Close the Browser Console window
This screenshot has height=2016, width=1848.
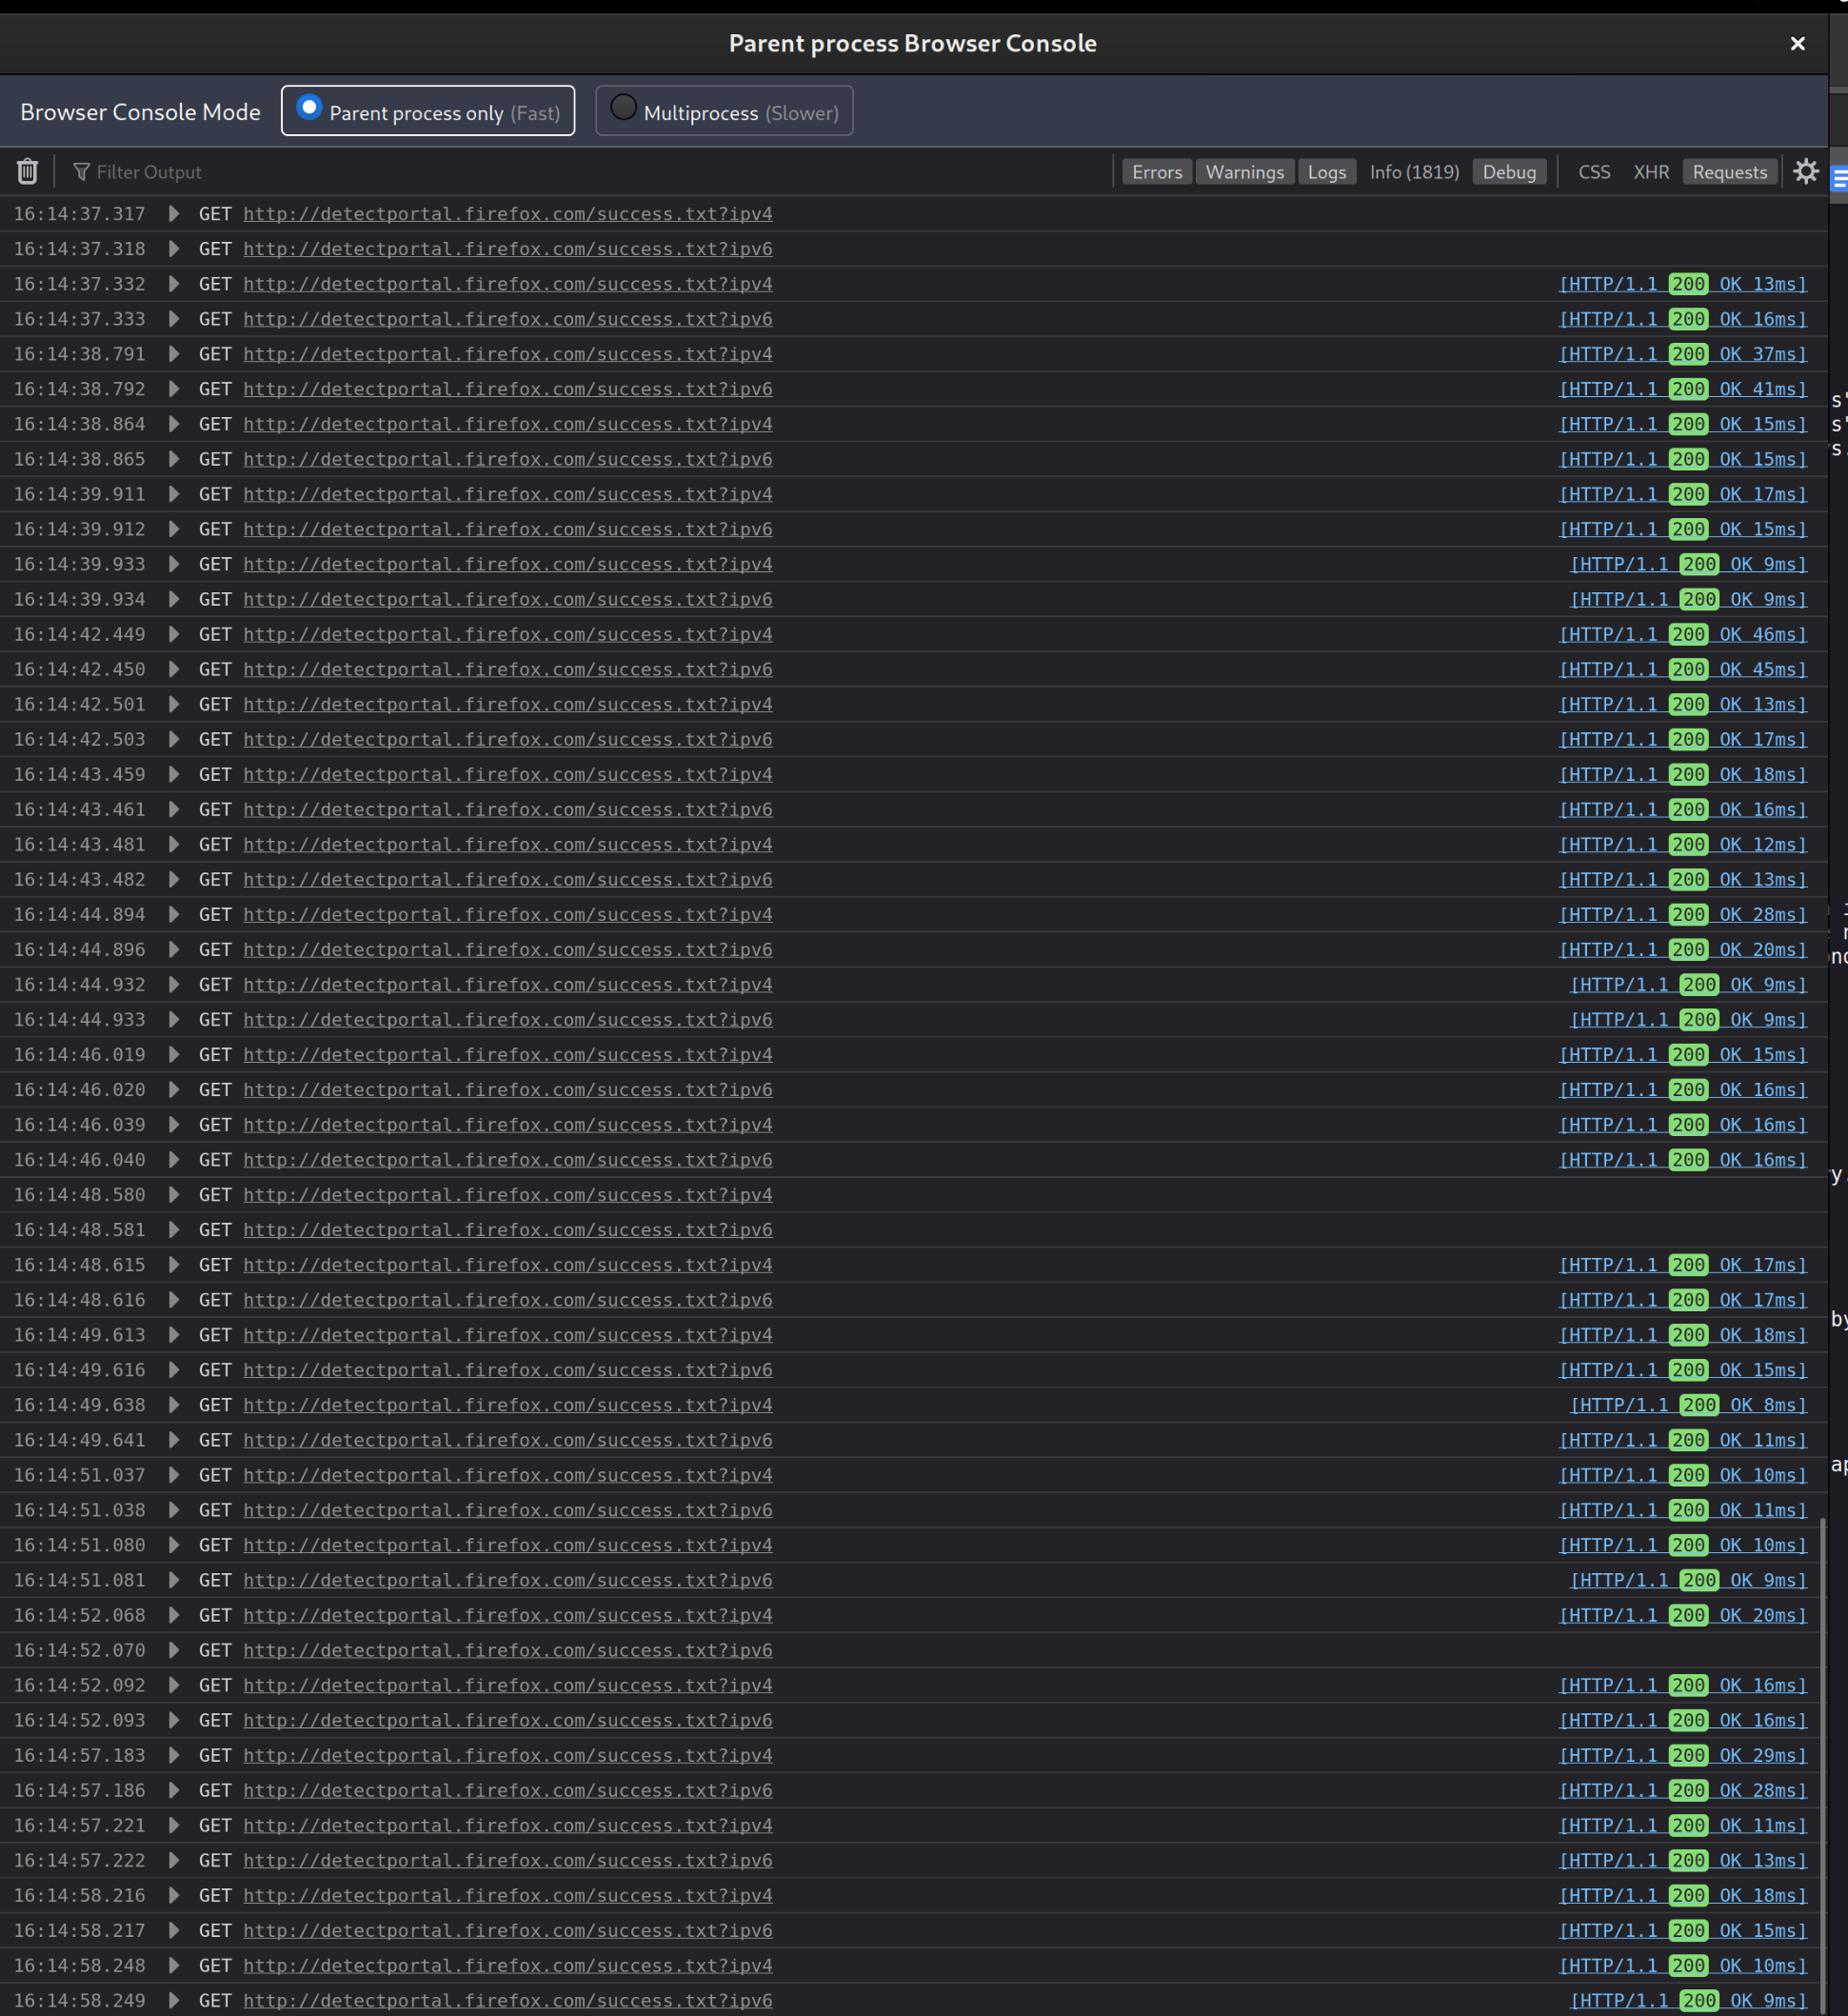[1797, 44]
